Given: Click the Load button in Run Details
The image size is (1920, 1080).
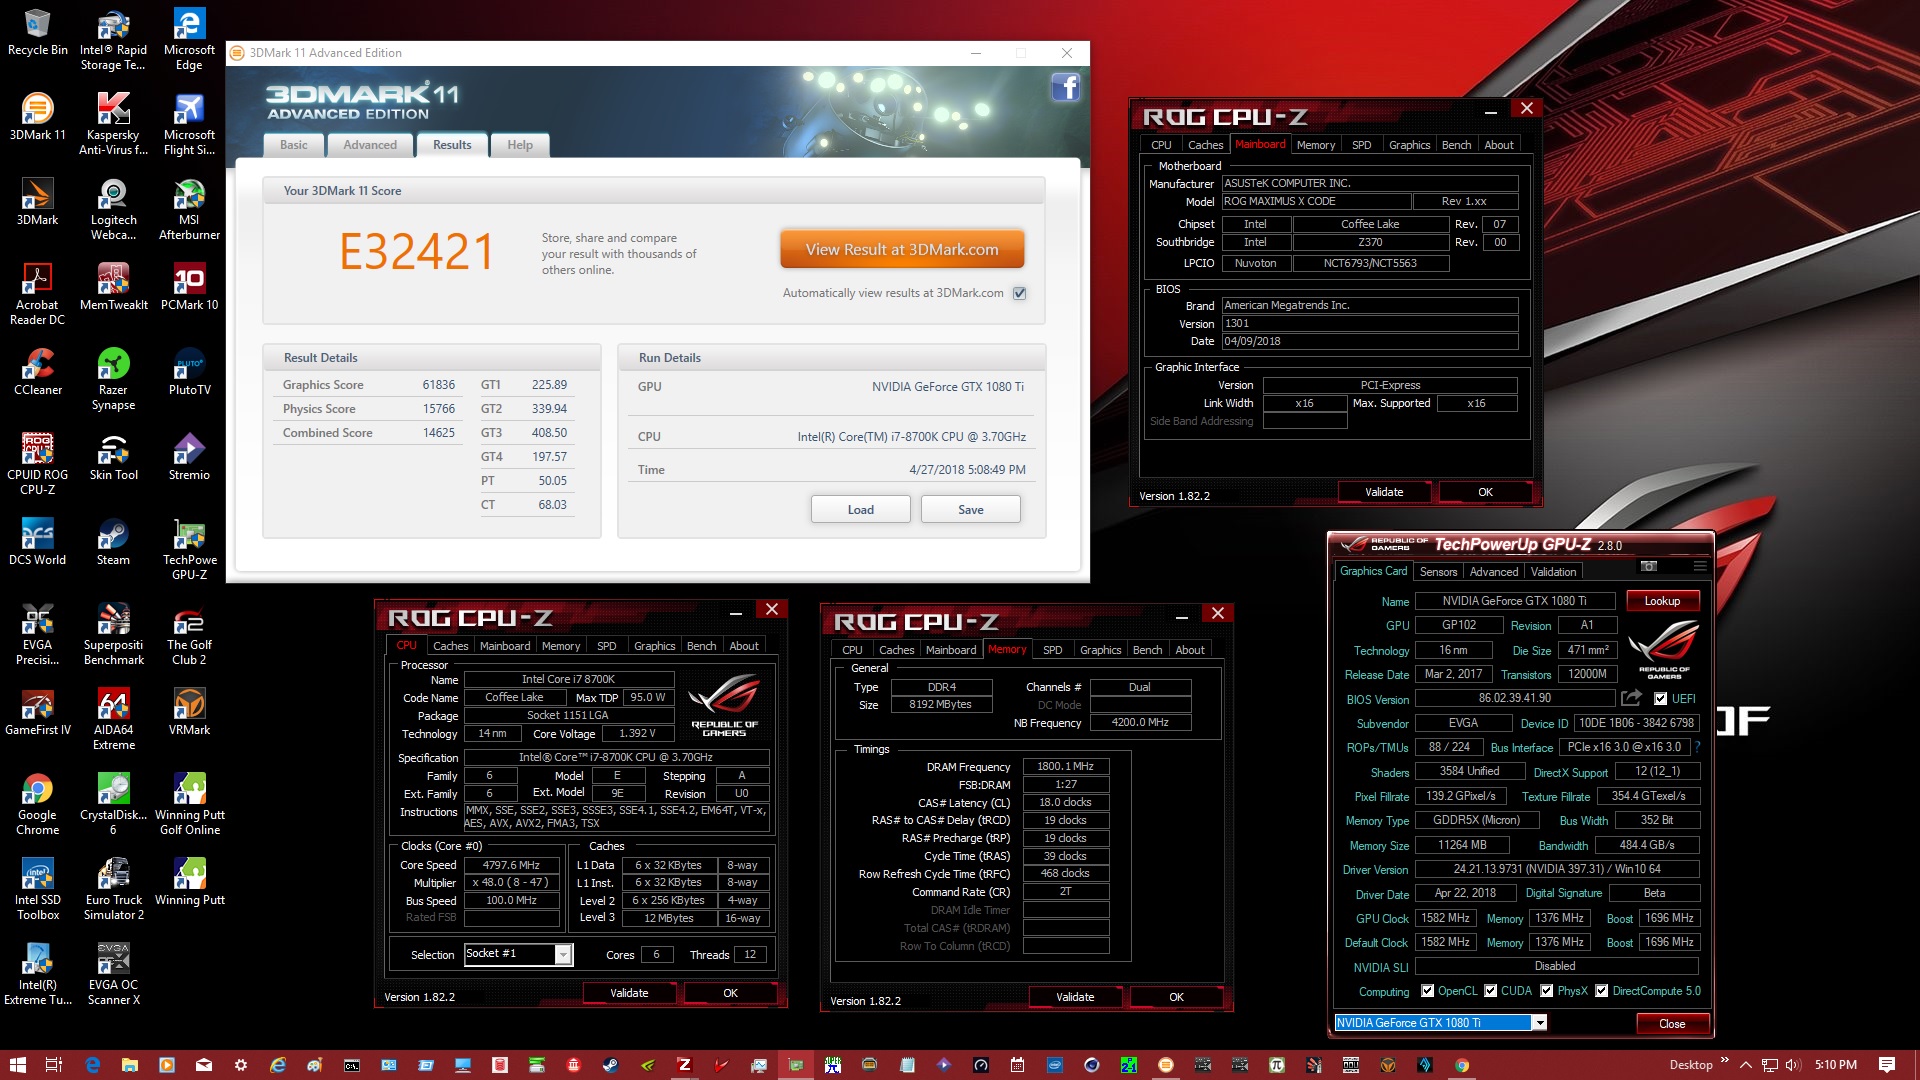Looking at the screenshot, I should (x=860, y=510).
